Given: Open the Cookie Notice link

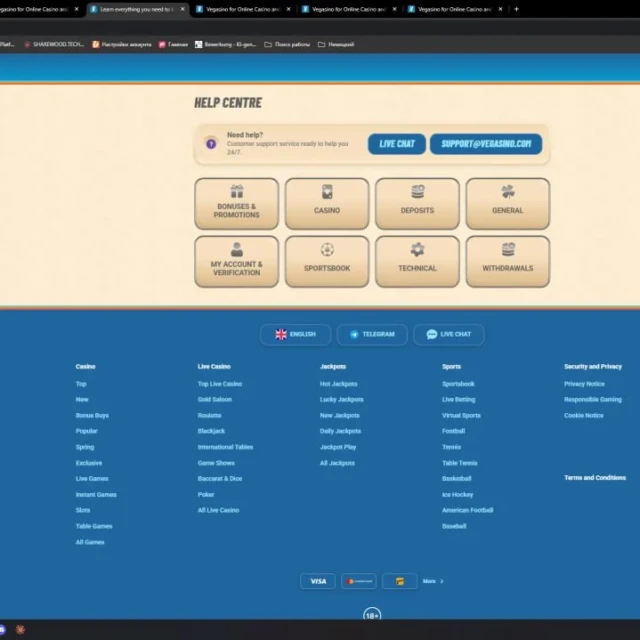Looking at the screenshot, I should pyautogui.click(x=584, y=416).
